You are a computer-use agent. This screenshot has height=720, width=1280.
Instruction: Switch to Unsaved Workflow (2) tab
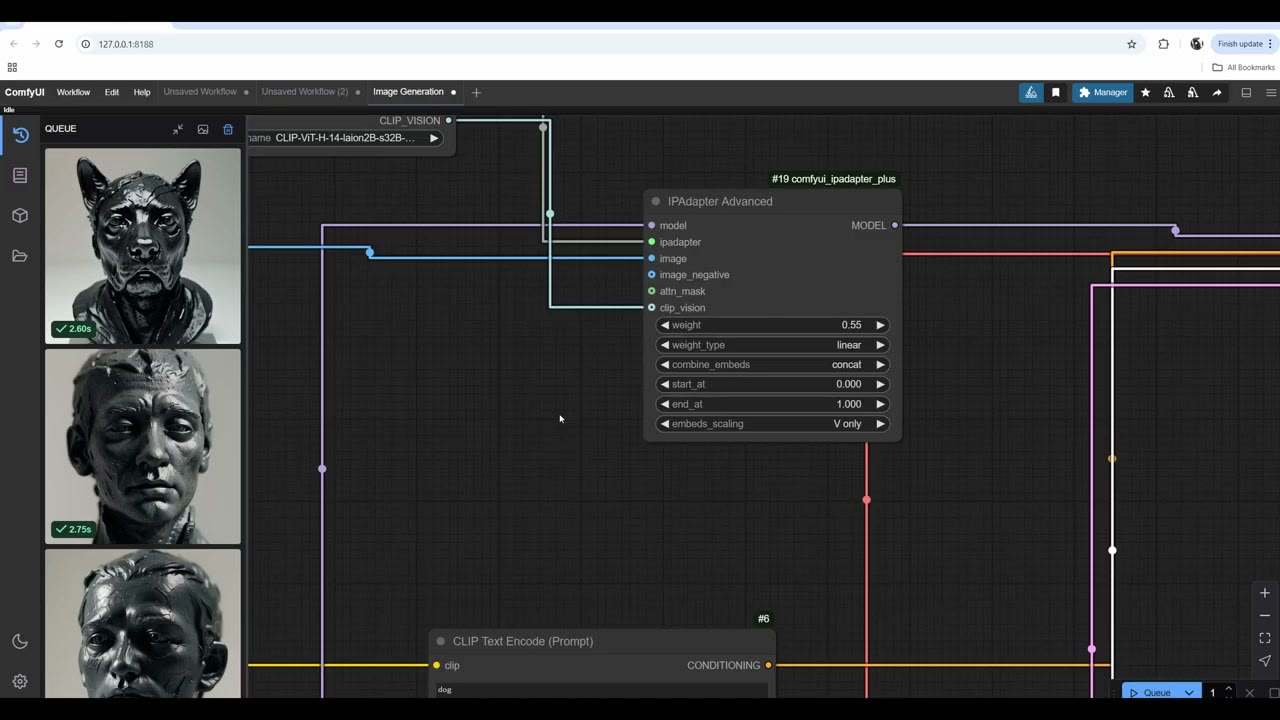tap(305, 92)
